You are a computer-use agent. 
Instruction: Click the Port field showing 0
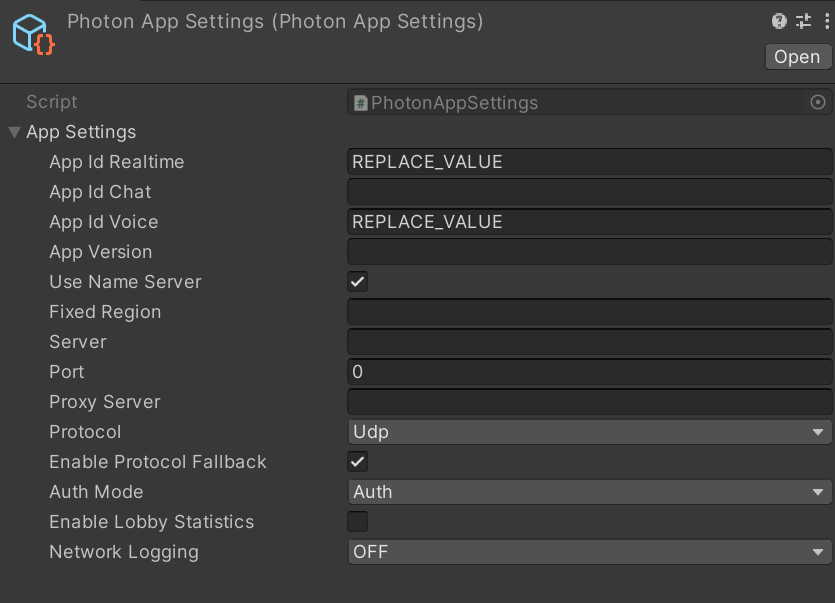589,372
